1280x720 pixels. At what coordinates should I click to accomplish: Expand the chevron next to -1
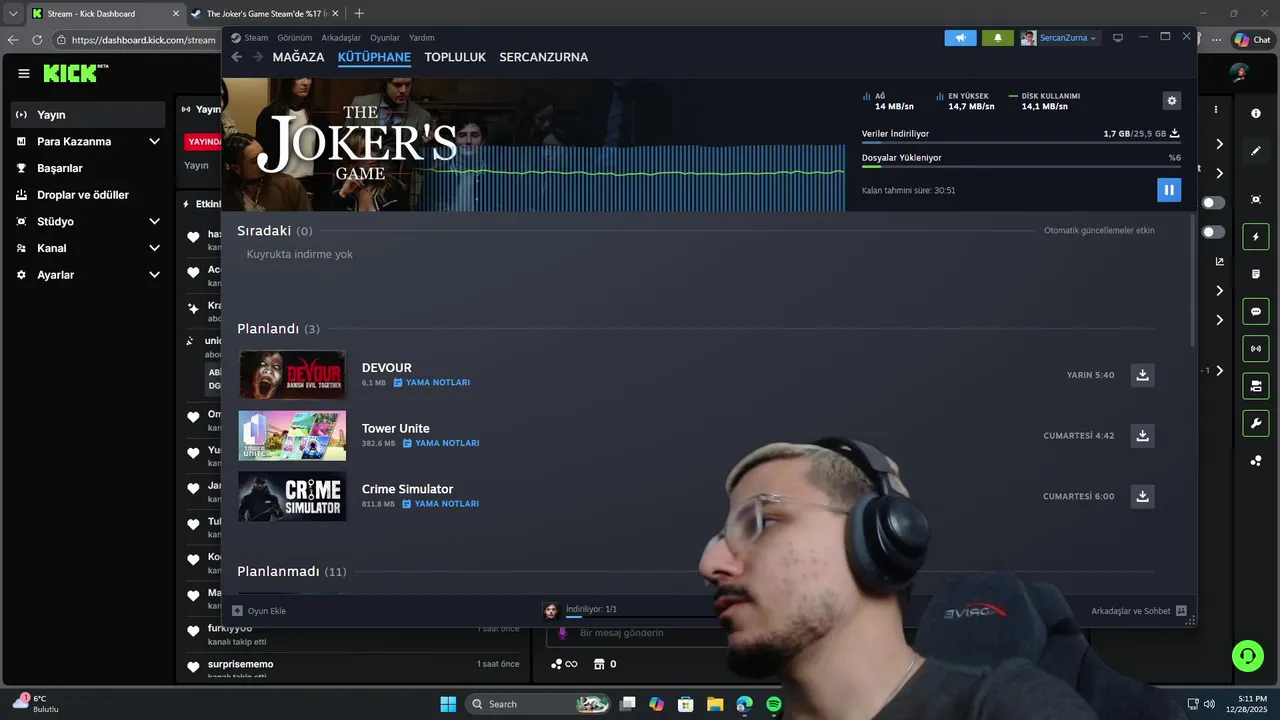pos(1219,371)
